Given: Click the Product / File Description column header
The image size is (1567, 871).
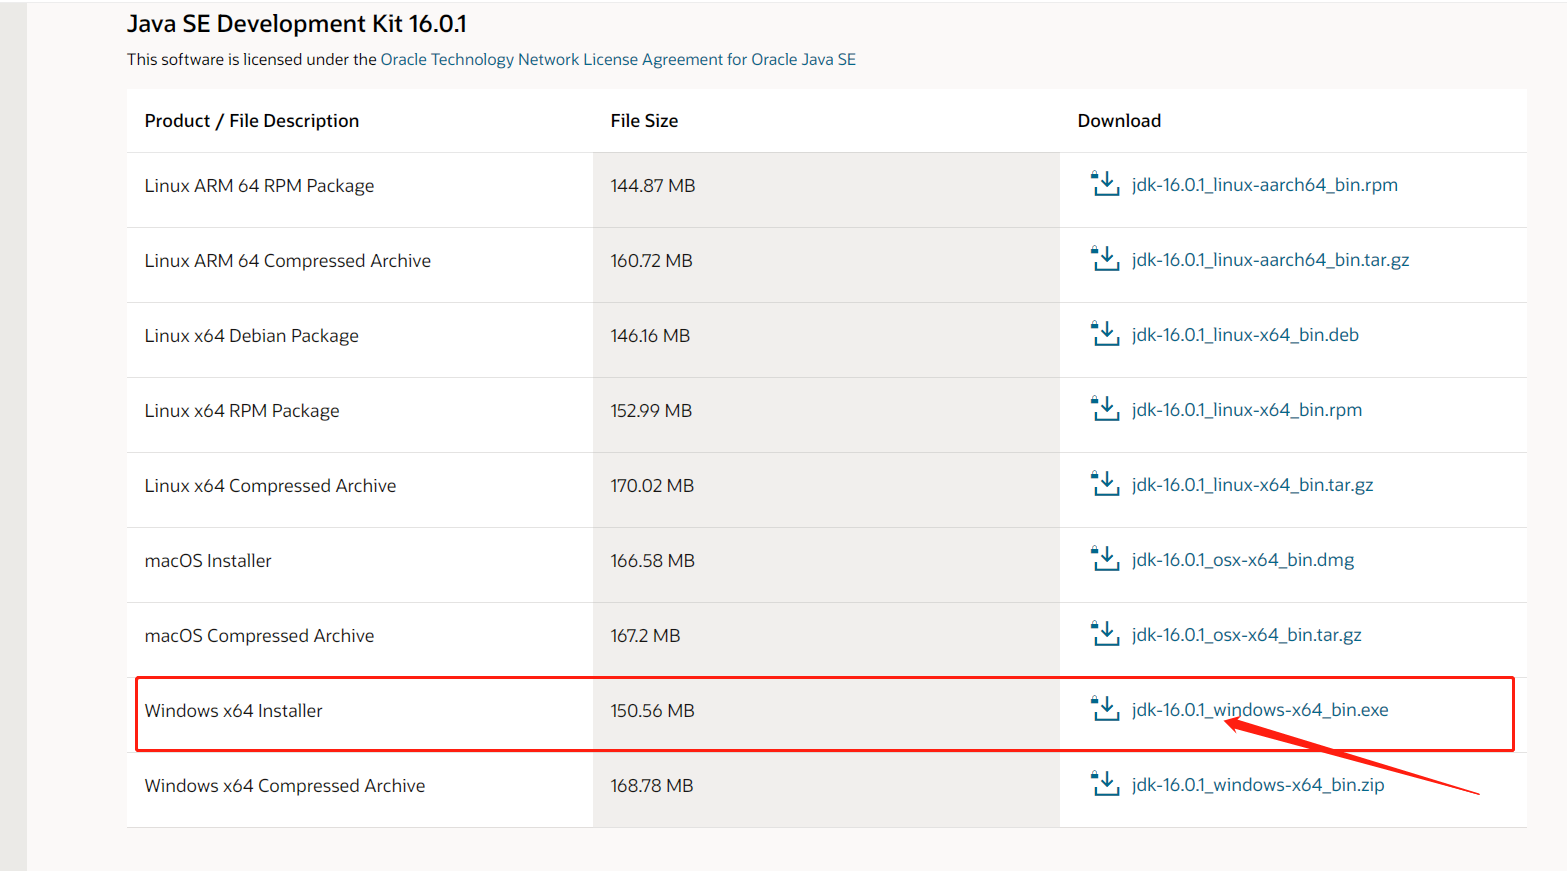Looking at the screenshot, I should pos(252,121).
